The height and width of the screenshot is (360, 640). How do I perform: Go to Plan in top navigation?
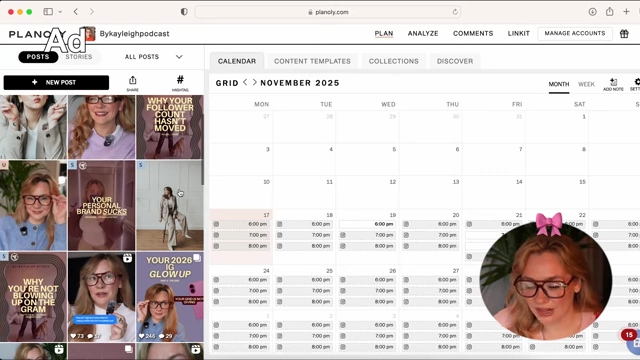click(x=384, y=33)
